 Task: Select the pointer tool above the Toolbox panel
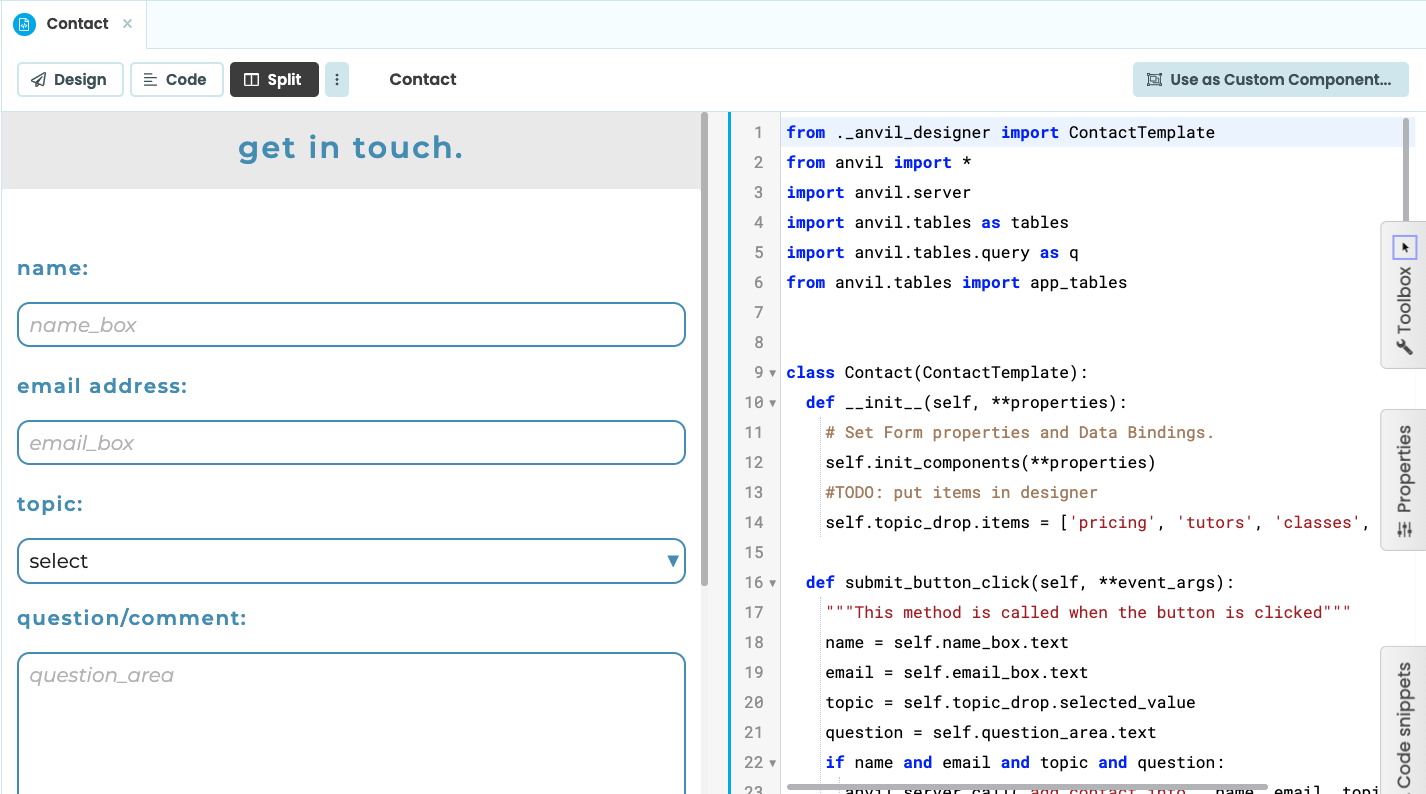[1405, 247]
